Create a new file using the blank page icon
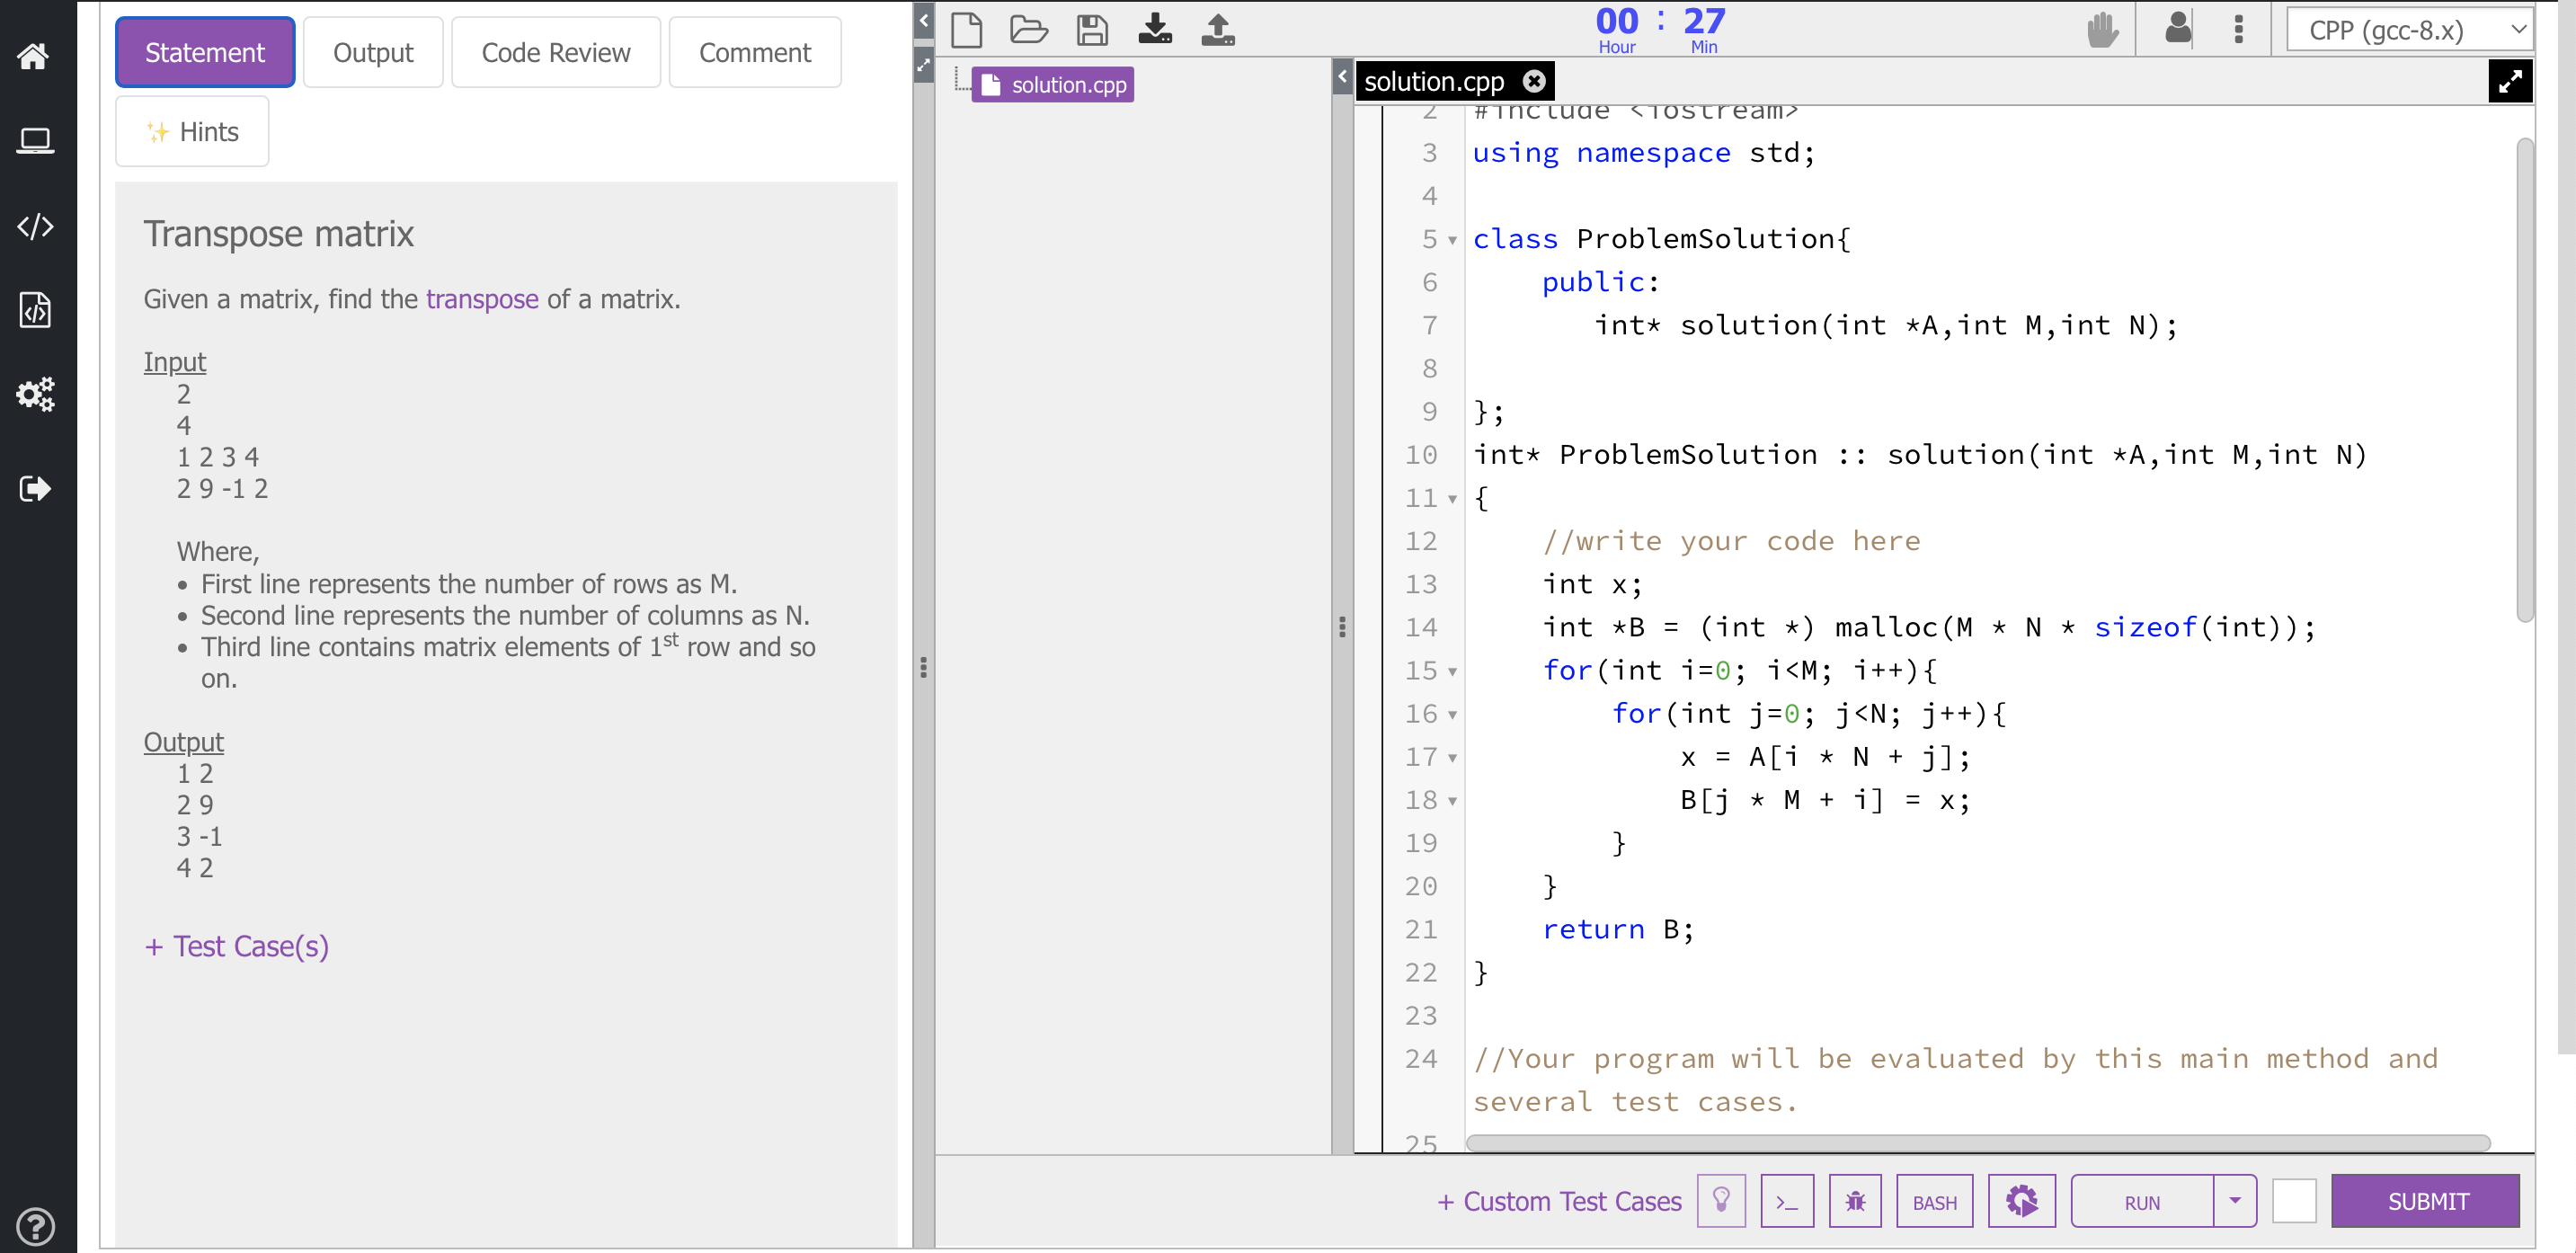 point(967,30)
